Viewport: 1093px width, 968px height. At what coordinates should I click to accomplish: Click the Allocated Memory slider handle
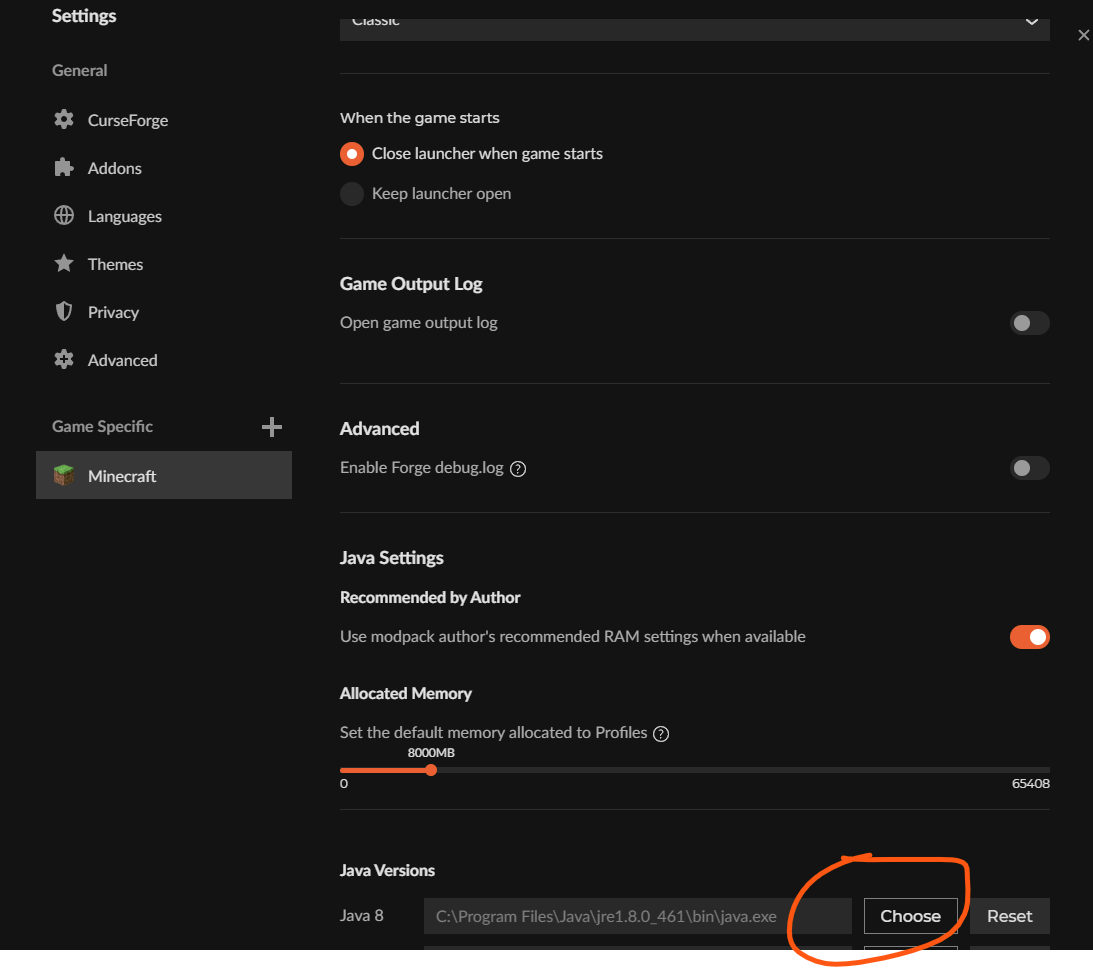431,770
